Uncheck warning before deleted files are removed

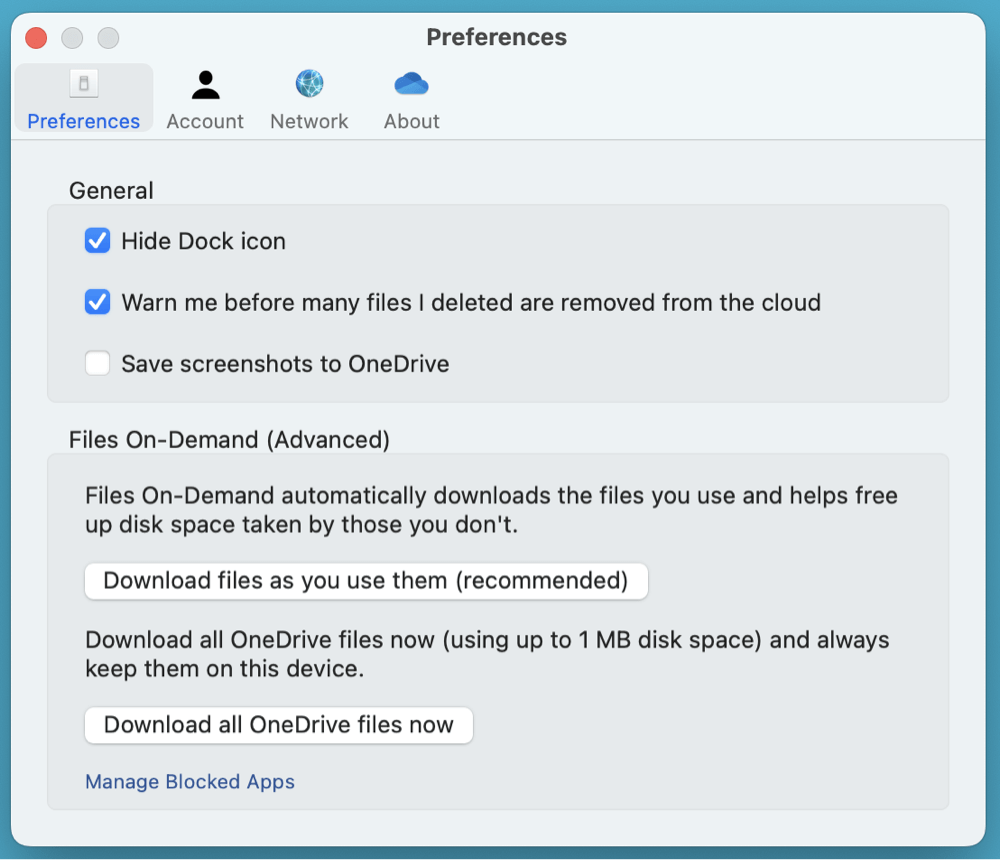(97, 302)
